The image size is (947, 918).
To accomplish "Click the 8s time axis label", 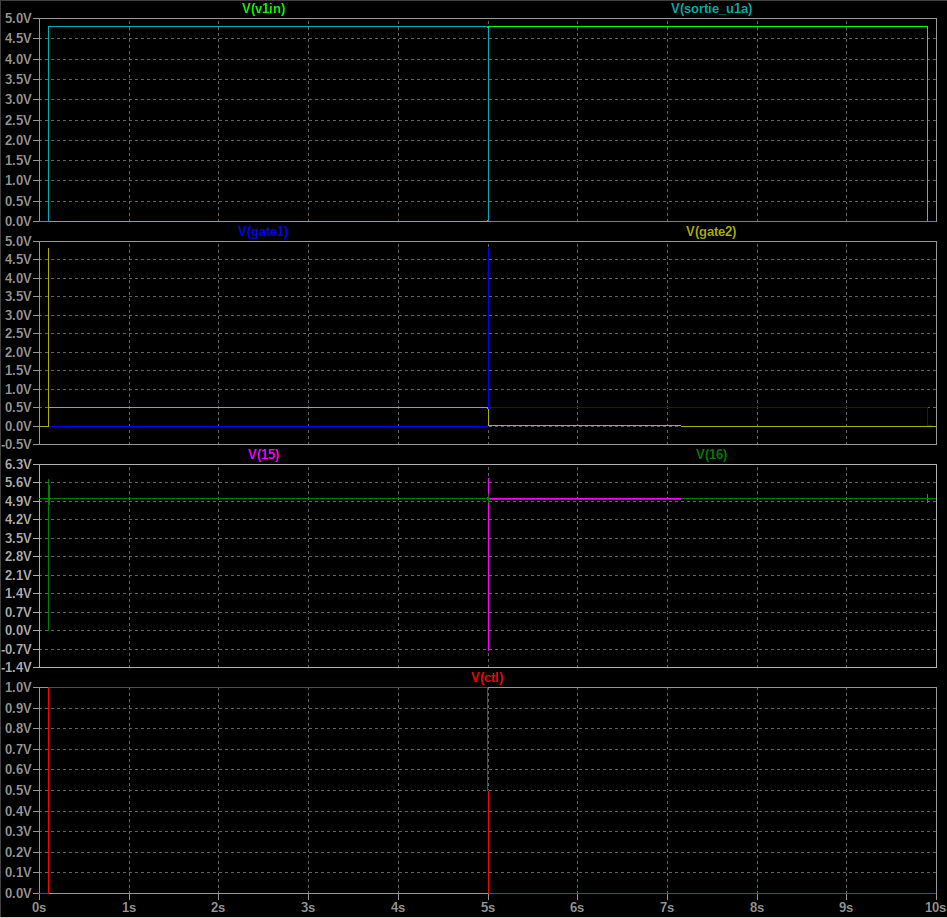I will pos(757,908).
